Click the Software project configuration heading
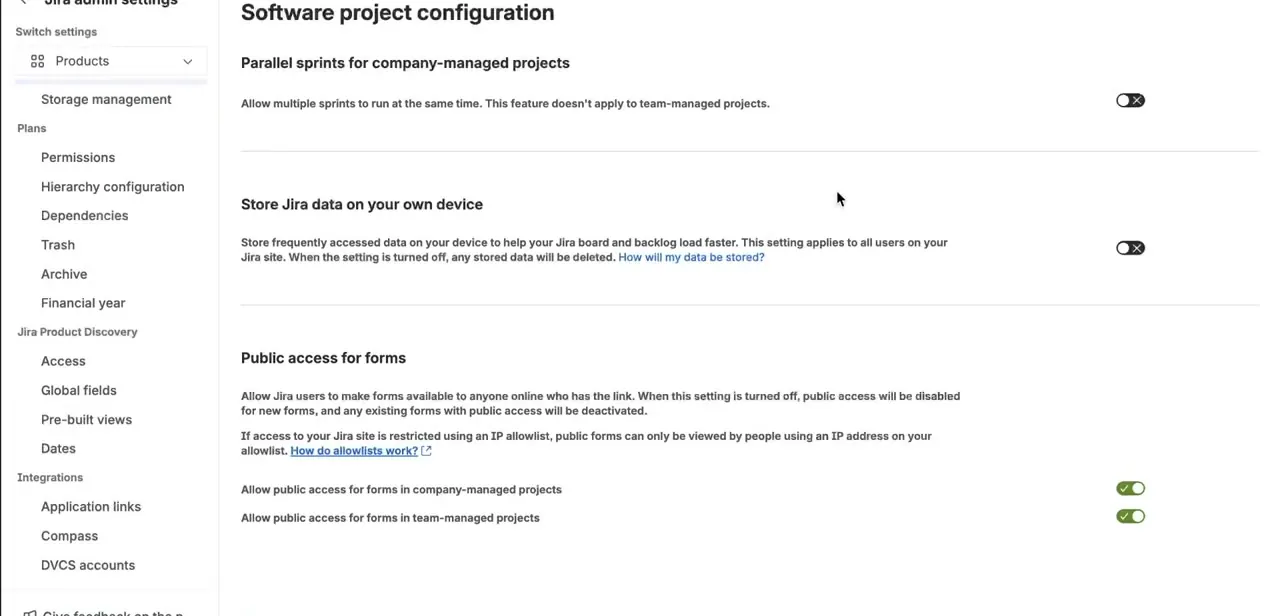Viewport: 1280px width, 616px height. coord(397,13)
